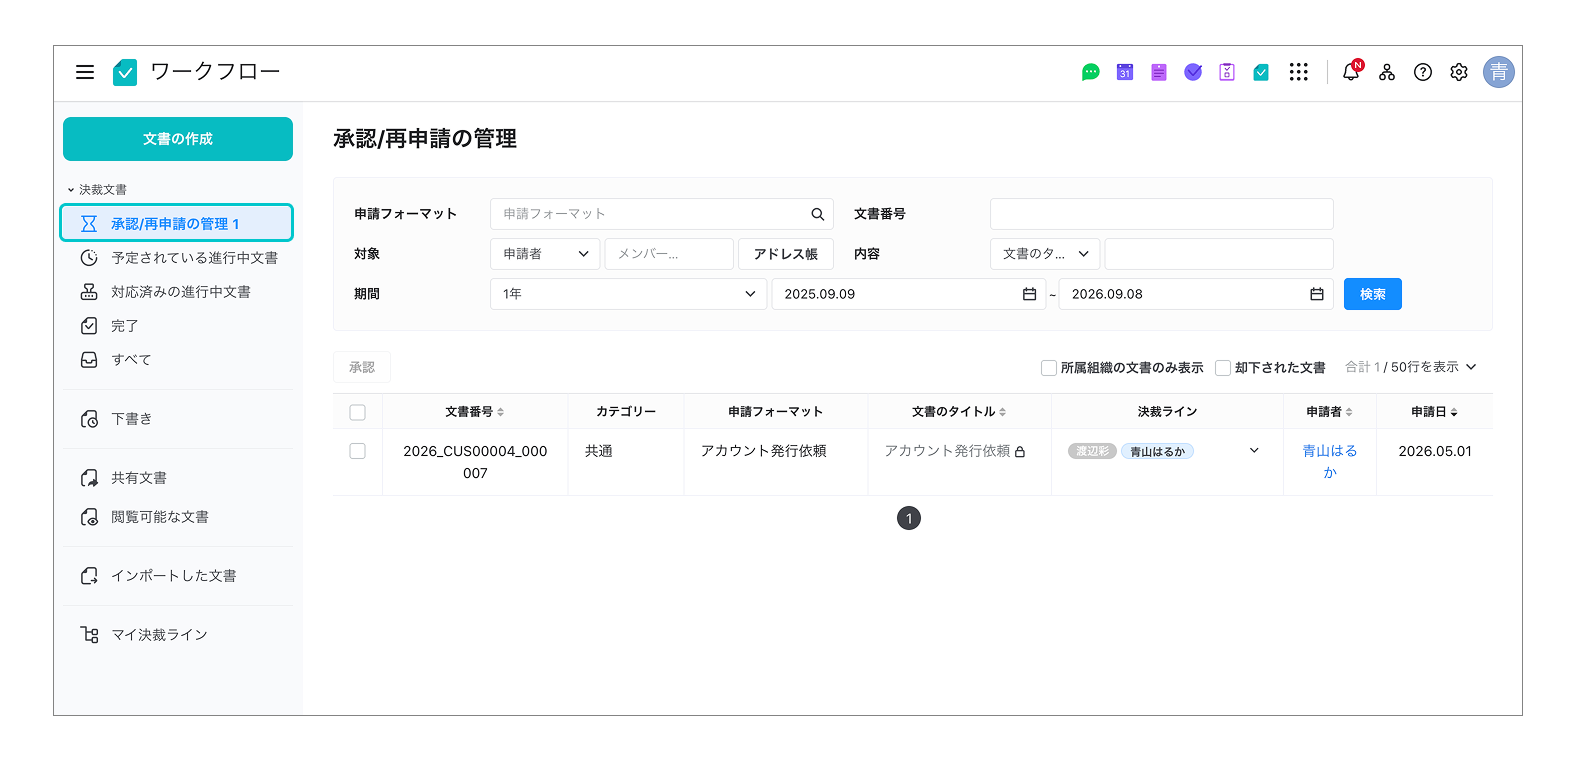Open the notification bell

pos(1351,71)
